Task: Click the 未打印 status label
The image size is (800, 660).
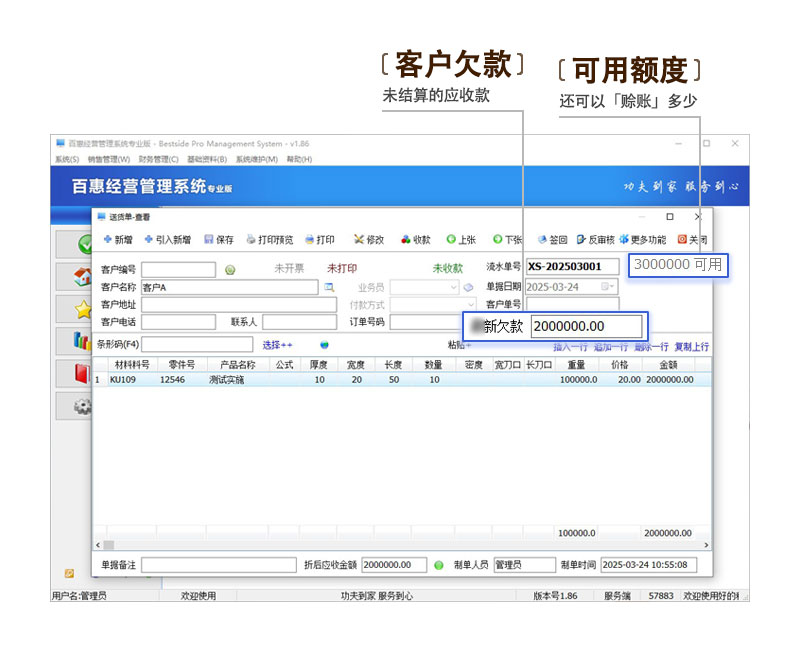Action: (342, 268)
